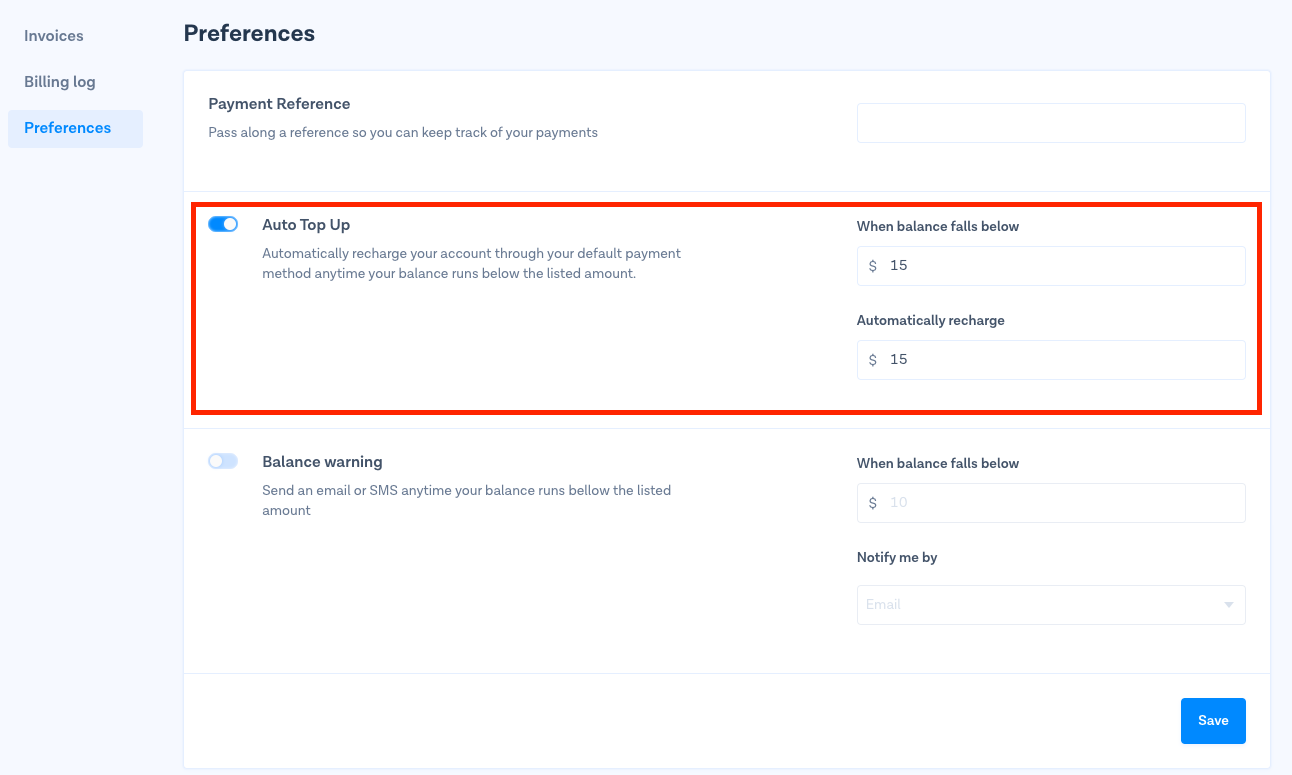Click the Auto Top Up title label
The width and height of the screenshot is (1292, 775).
tap(306, 225)
